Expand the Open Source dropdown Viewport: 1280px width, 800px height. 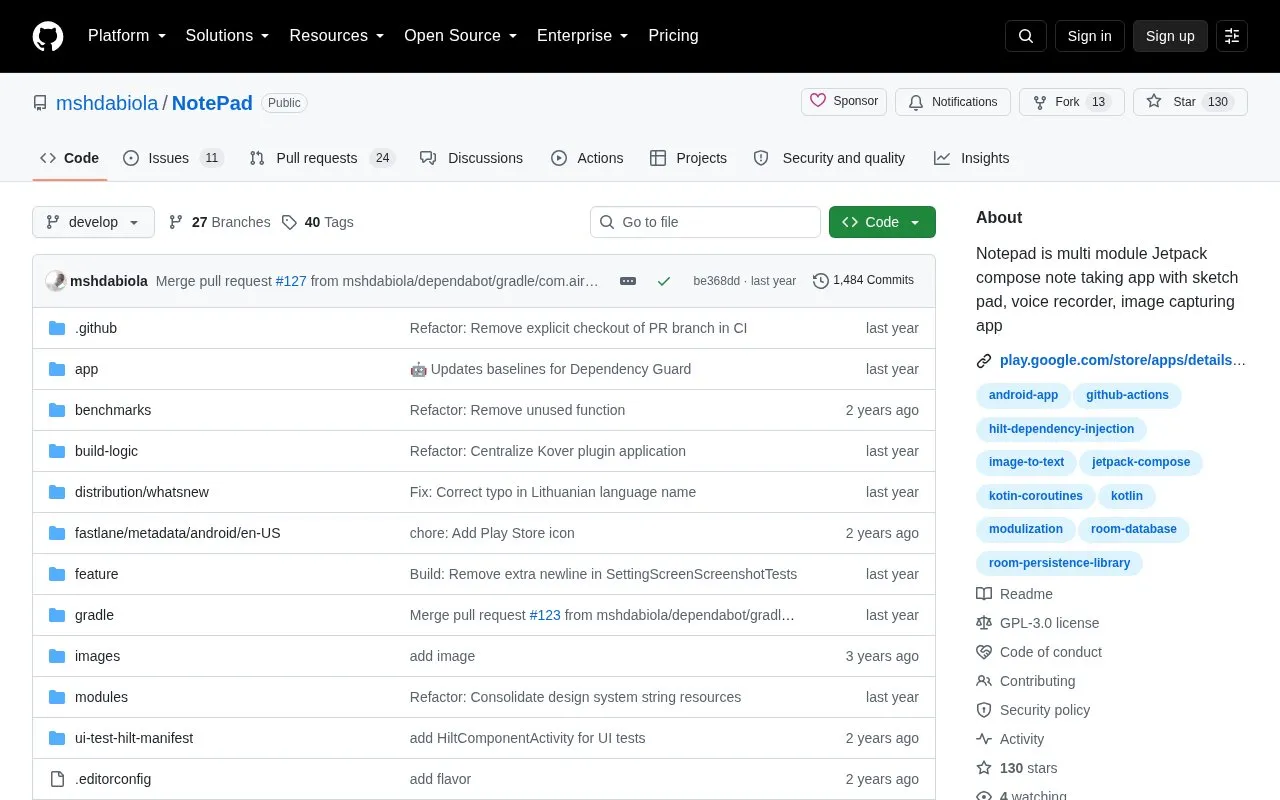tap(461, 36)
